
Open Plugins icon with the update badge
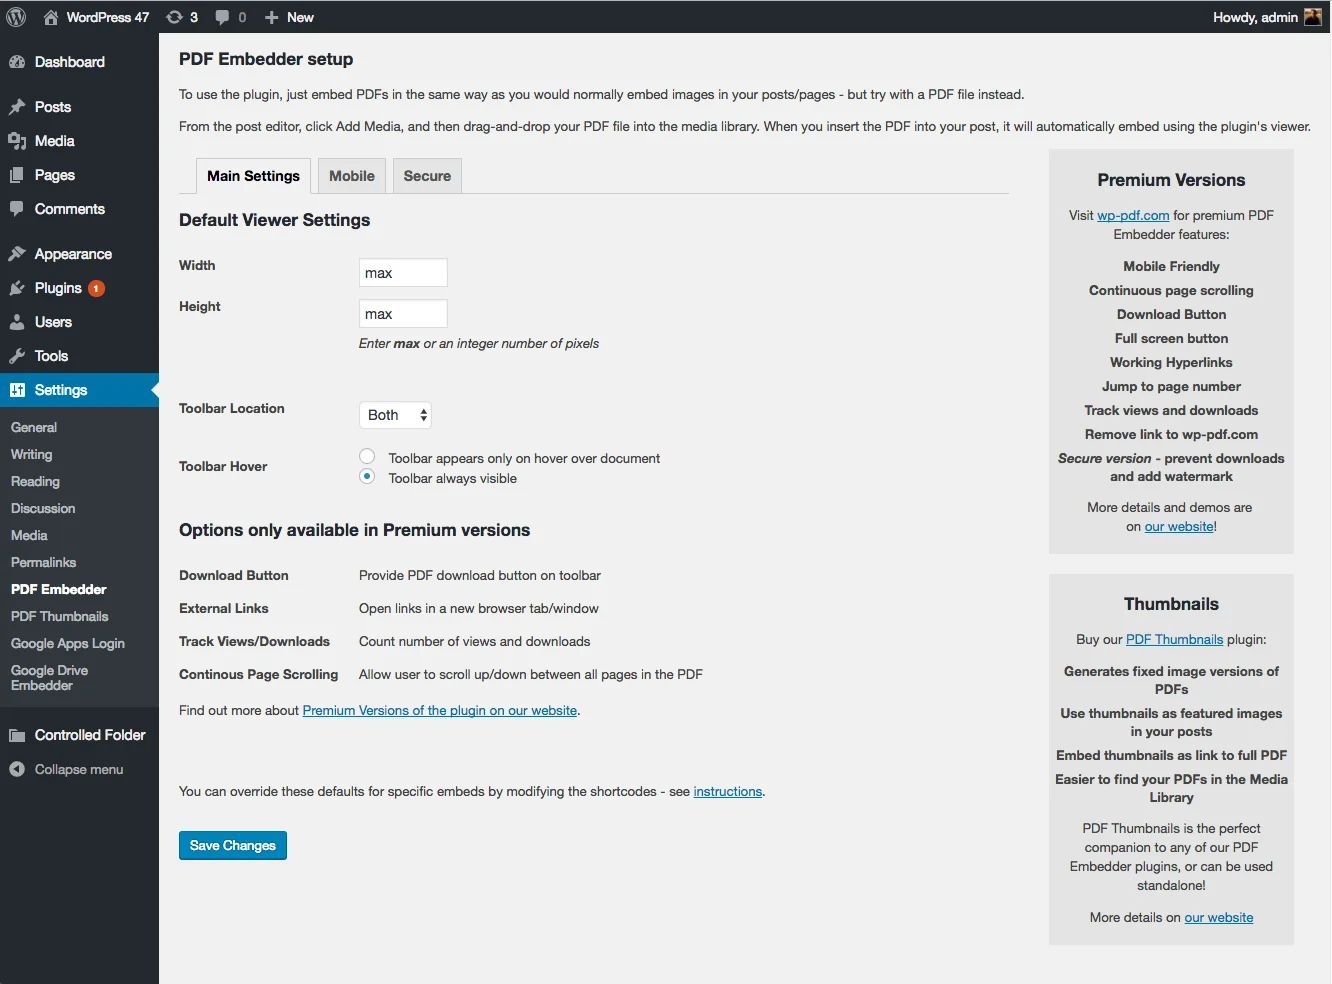point(18,288)
